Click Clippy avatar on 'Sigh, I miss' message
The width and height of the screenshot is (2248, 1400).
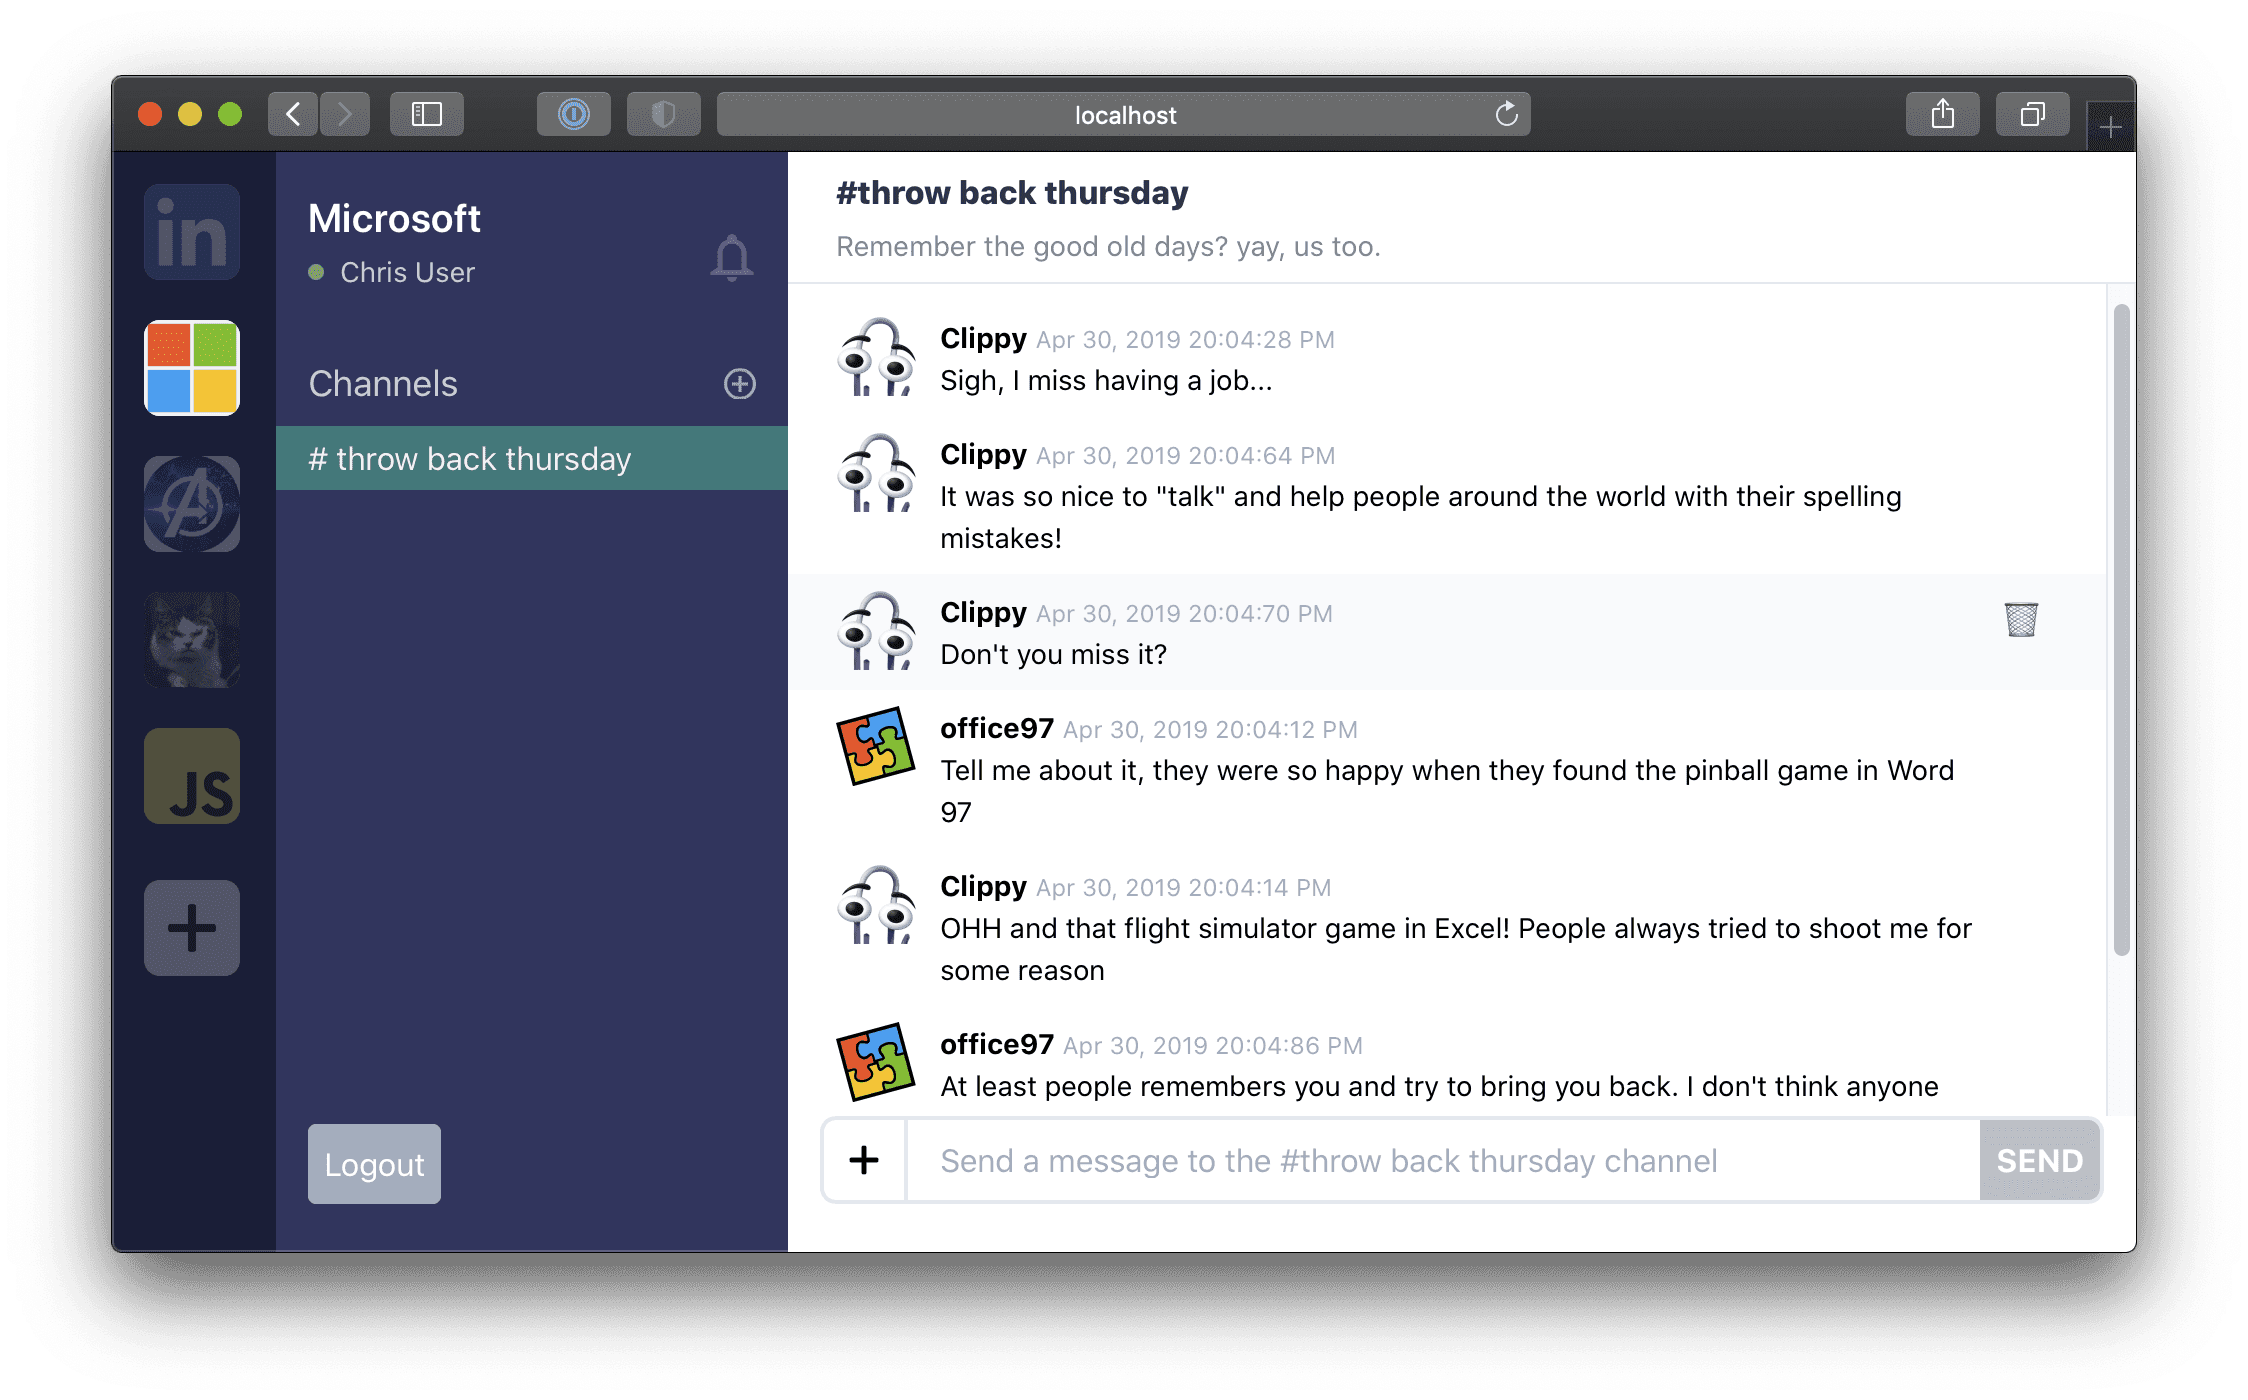click(x=876, y=358)
